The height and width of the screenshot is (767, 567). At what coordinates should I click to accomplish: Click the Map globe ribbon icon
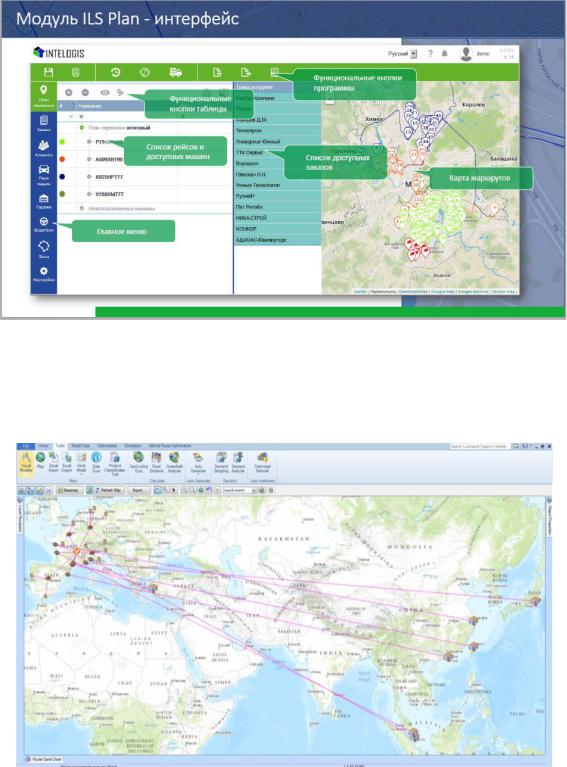point(40,460)
